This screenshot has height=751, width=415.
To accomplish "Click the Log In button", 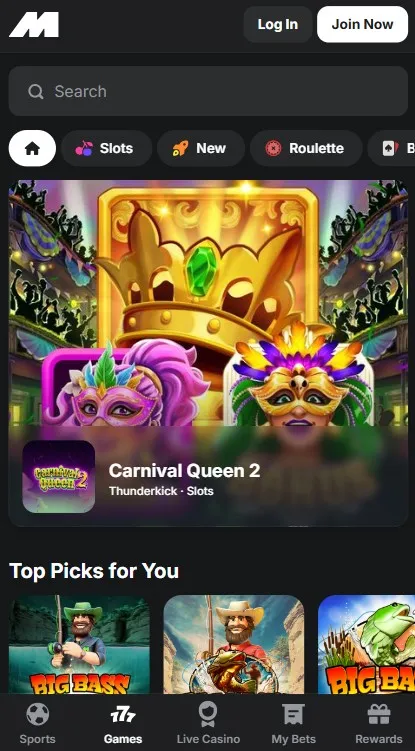I will point(277,24).
